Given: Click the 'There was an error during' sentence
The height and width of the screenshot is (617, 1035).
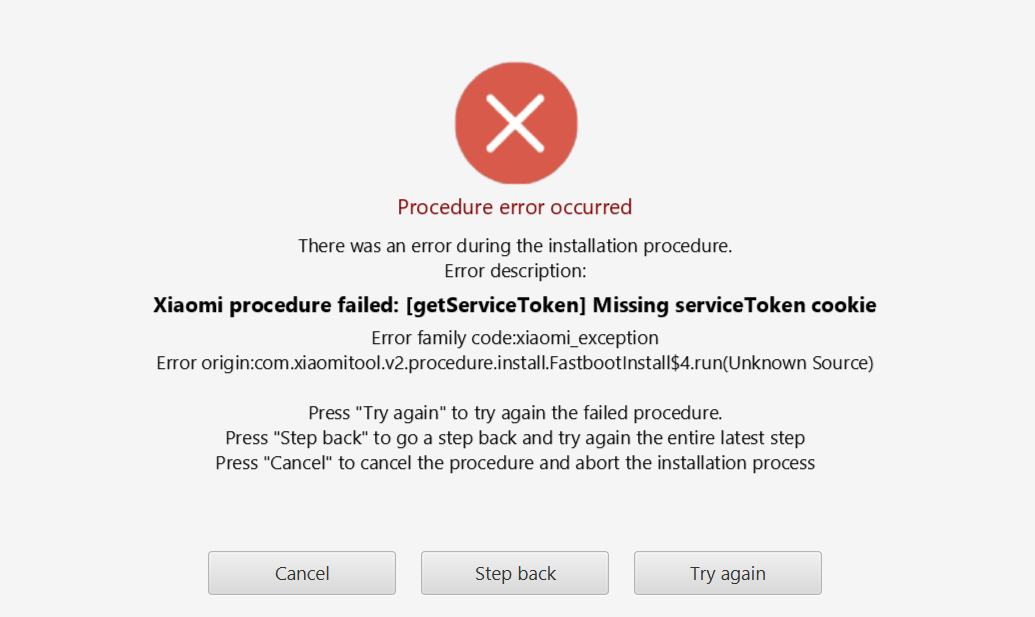Looking at the screenshot, I should pos(515,245).
